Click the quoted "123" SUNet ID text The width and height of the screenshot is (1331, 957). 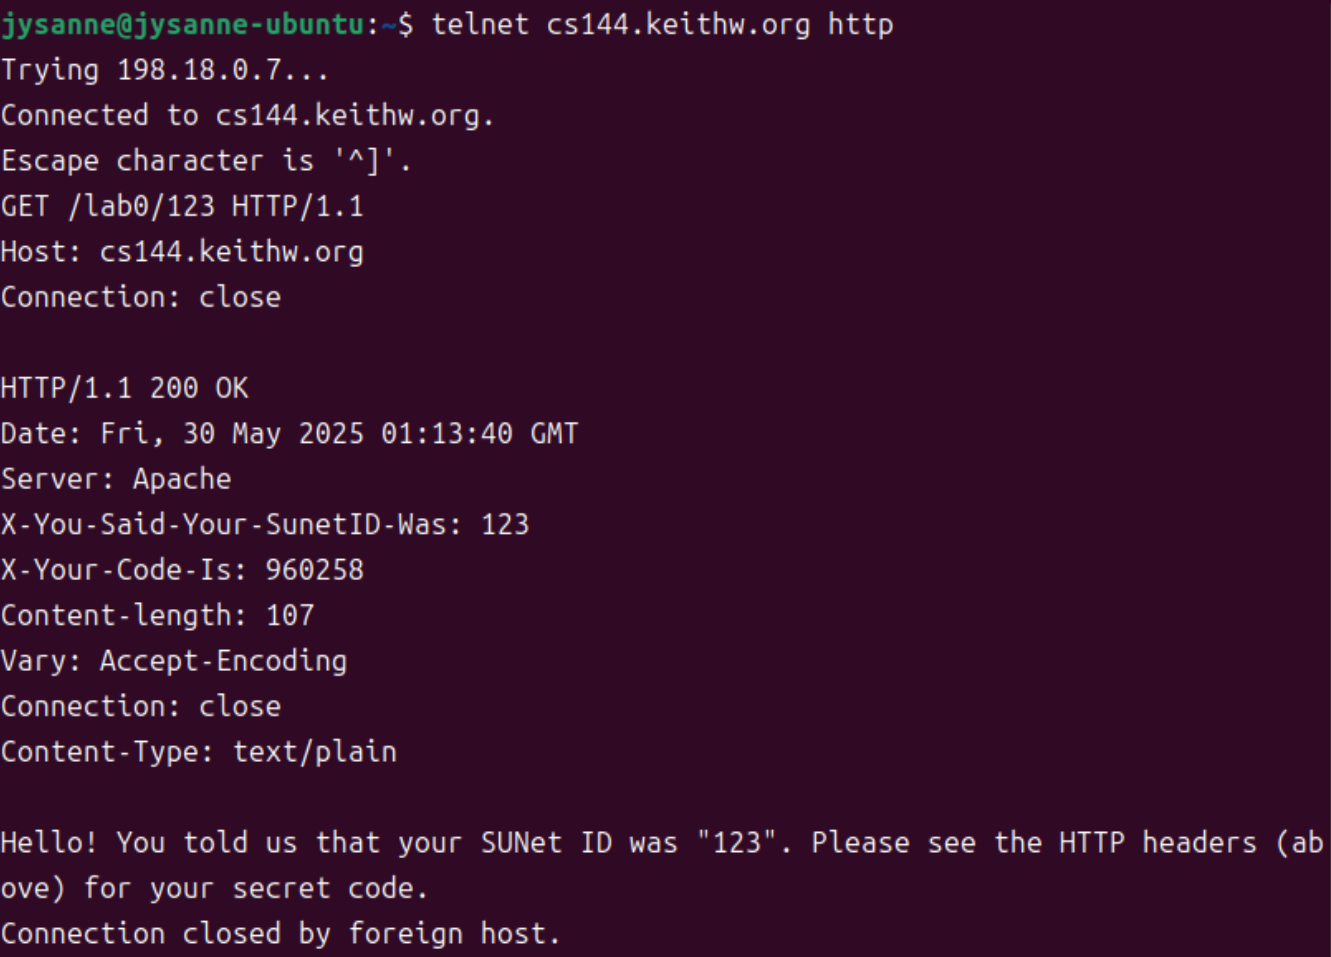point(737,842)
